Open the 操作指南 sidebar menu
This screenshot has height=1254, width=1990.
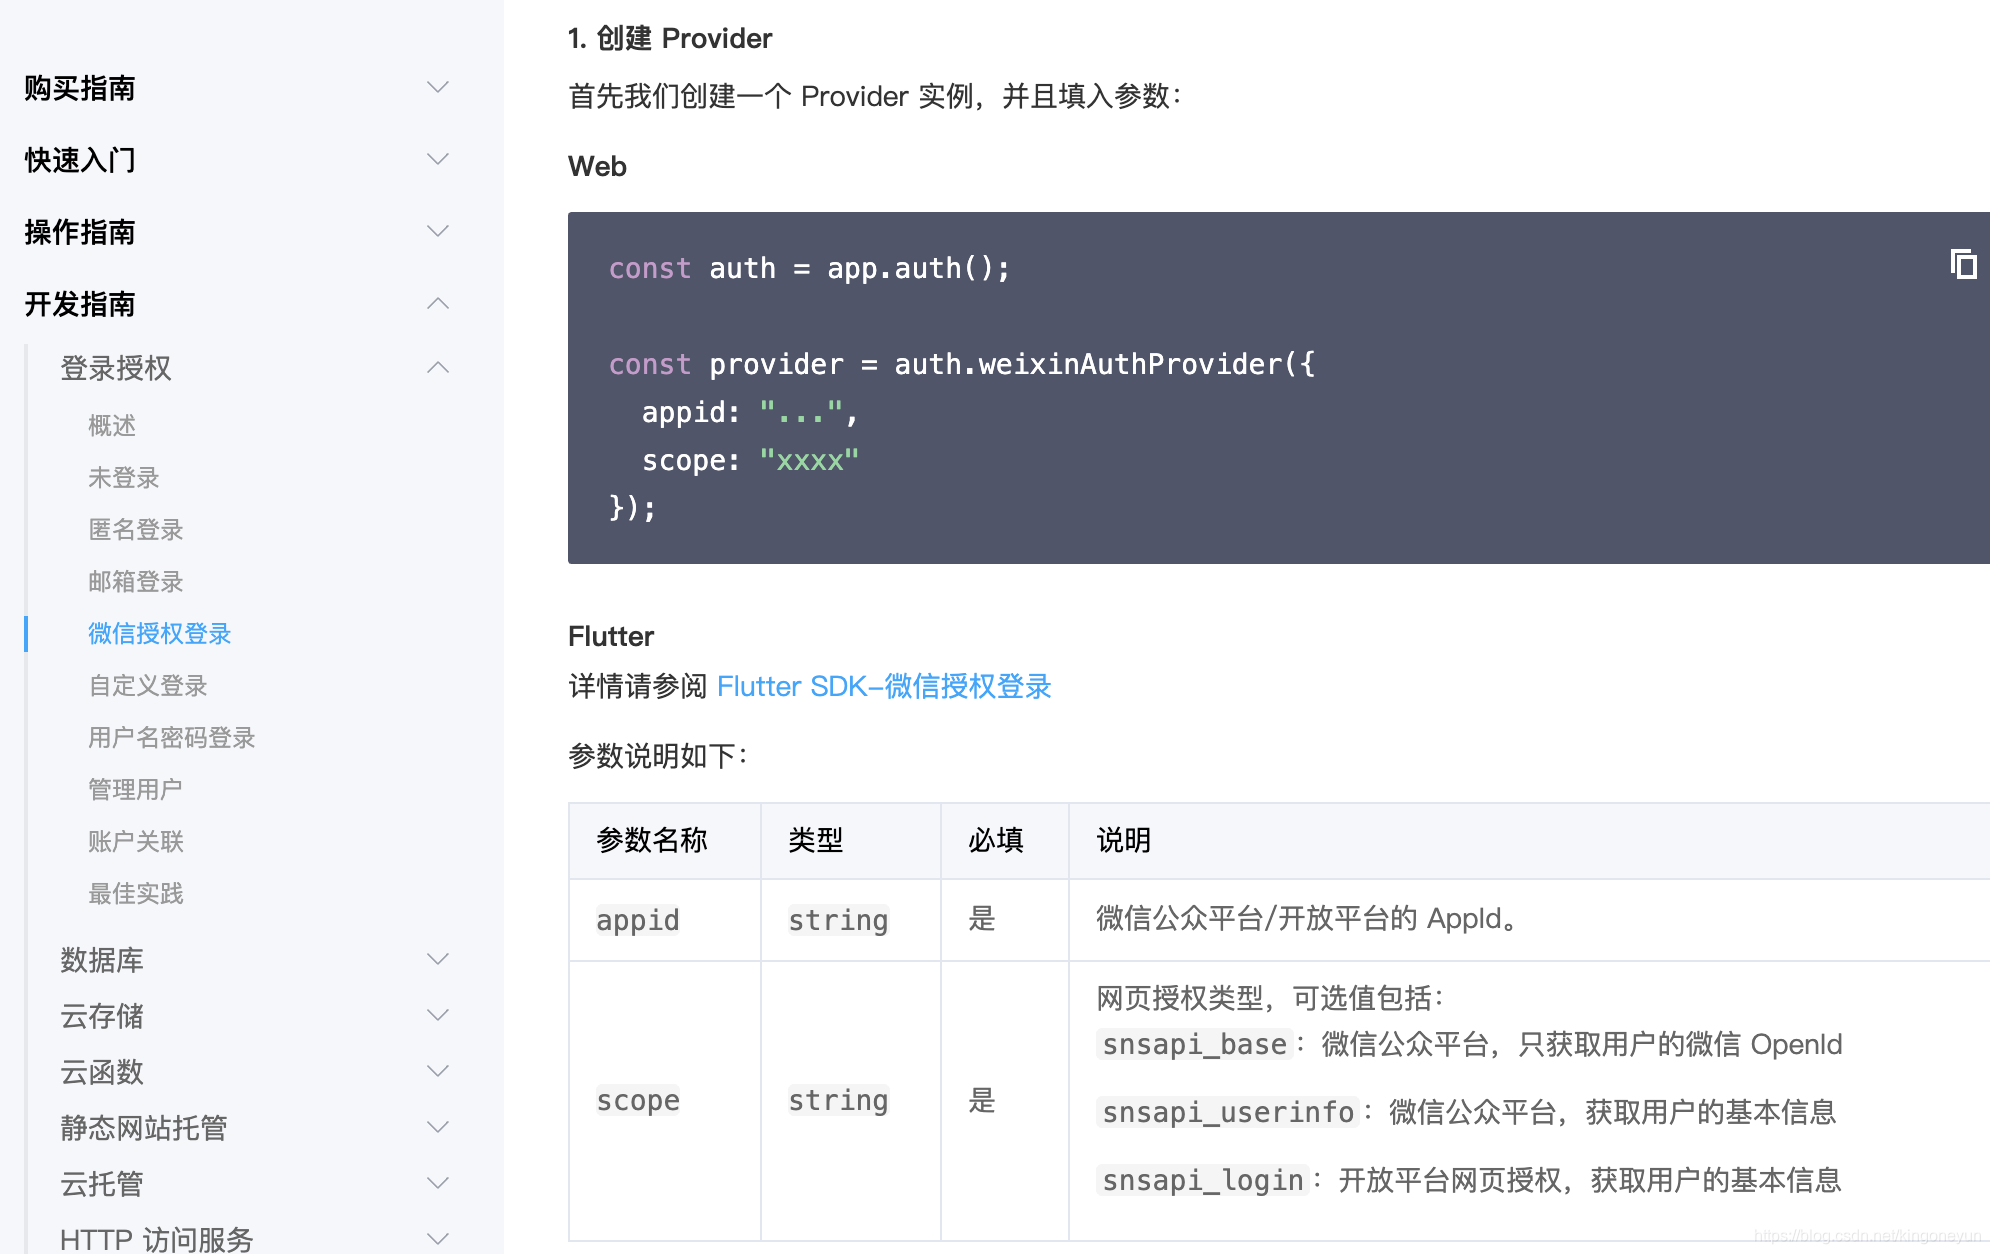(80, 232)
